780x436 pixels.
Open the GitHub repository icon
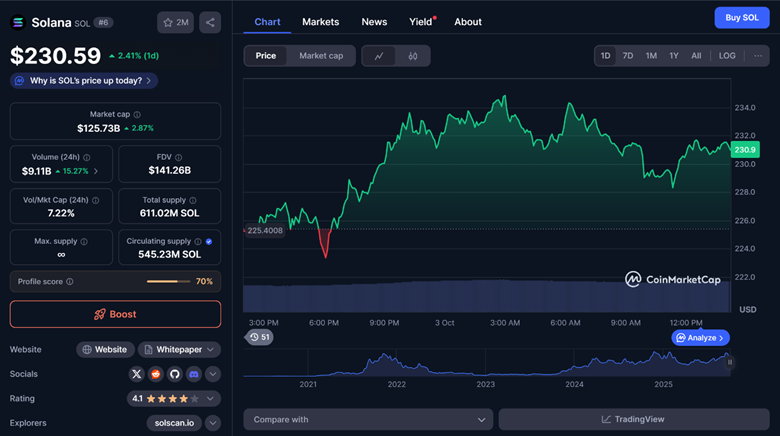coord(175,374)
